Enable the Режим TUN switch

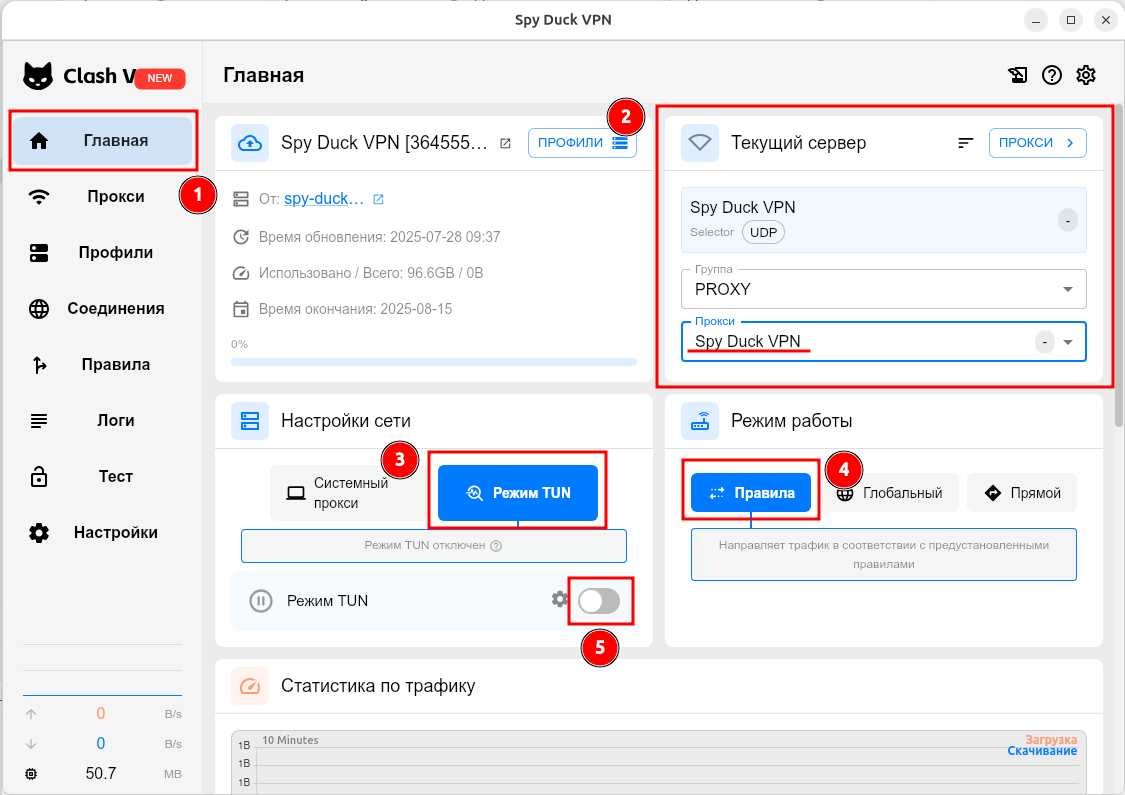[599, 601]
